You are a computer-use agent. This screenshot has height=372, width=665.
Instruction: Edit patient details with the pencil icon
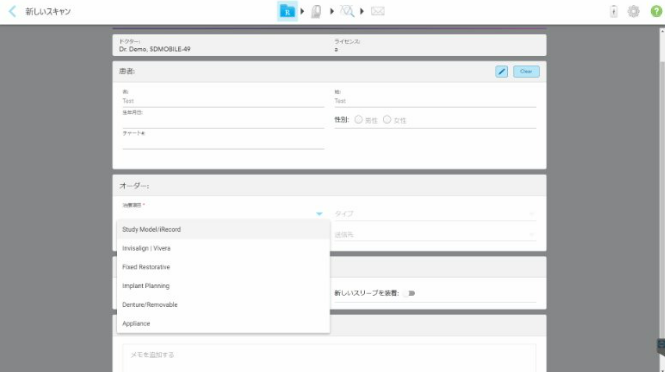(501, 72)
